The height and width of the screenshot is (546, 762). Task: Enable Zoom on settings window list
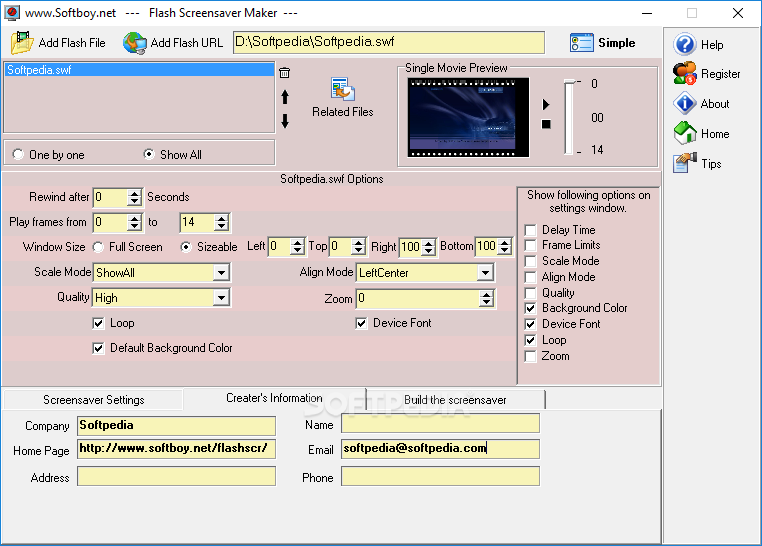531,356
